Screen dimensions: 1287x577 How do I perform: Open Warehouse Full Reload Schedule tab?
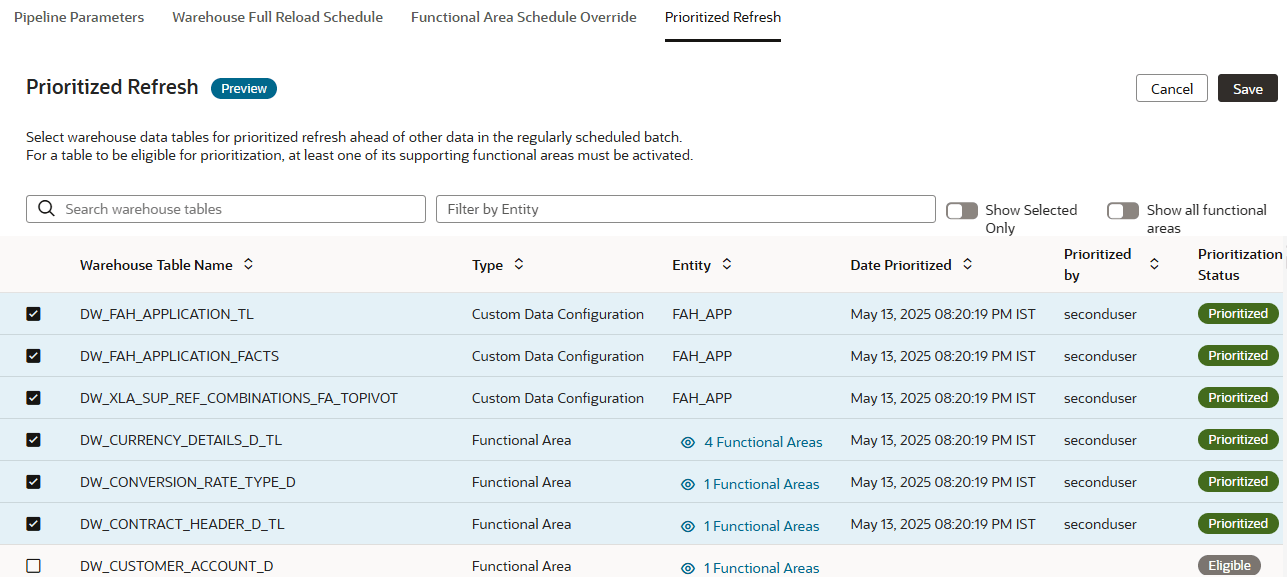[277, 17]
